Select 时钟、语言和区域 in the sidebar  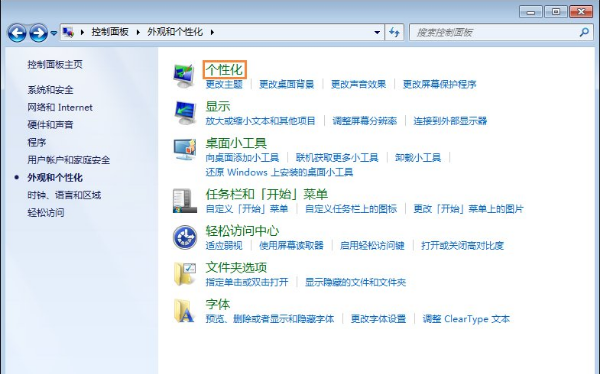pyautogui.click(x=64, y=195)
